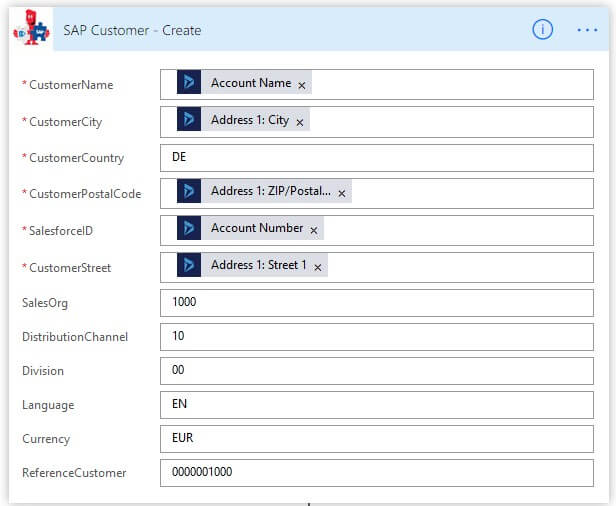Click the Dynamics icon on Street 1 token
Viewport: 616px width, 506px height.
point(189,265)
